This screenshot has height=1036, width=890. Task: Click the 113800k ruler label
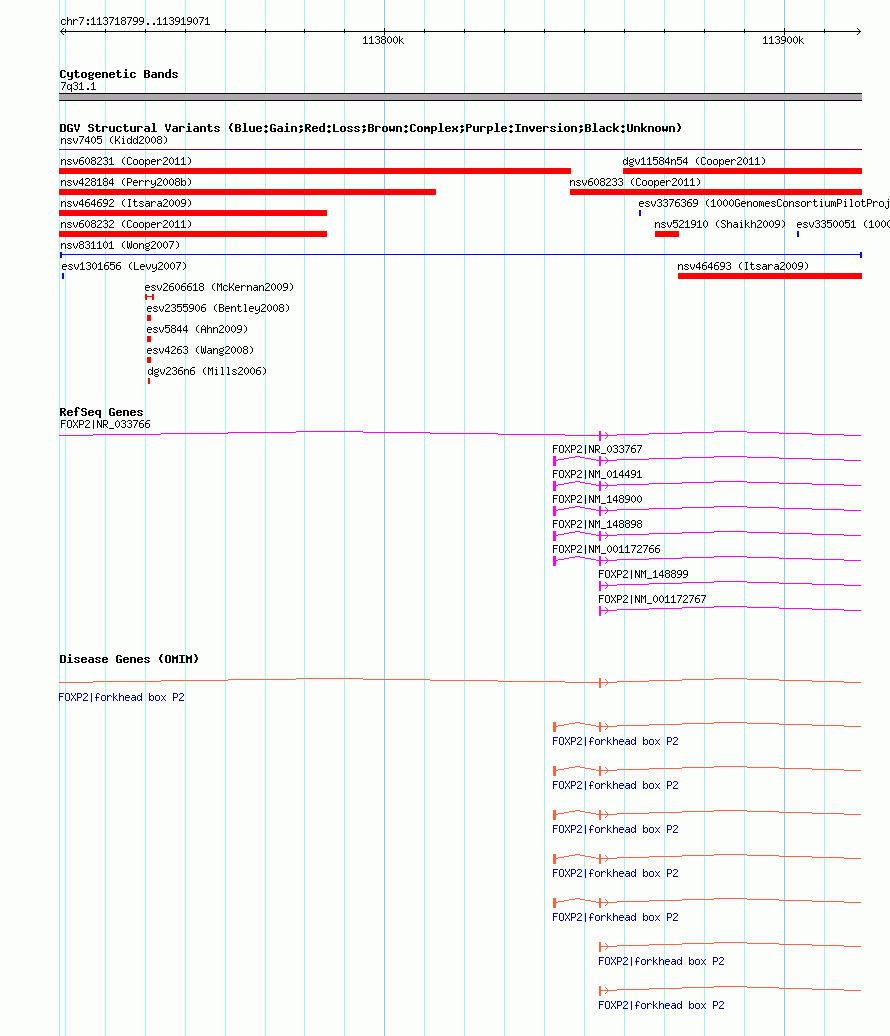[383, 40]
